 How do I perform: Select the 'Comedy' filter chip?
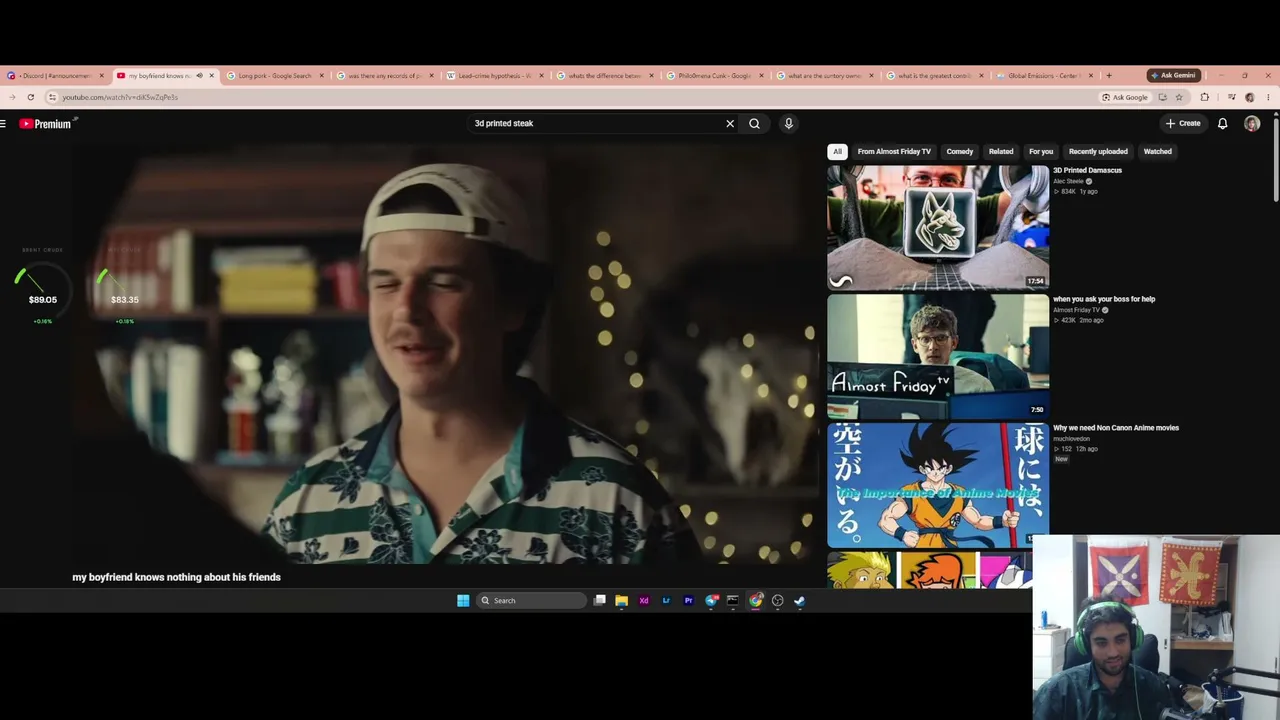[960, 152]
